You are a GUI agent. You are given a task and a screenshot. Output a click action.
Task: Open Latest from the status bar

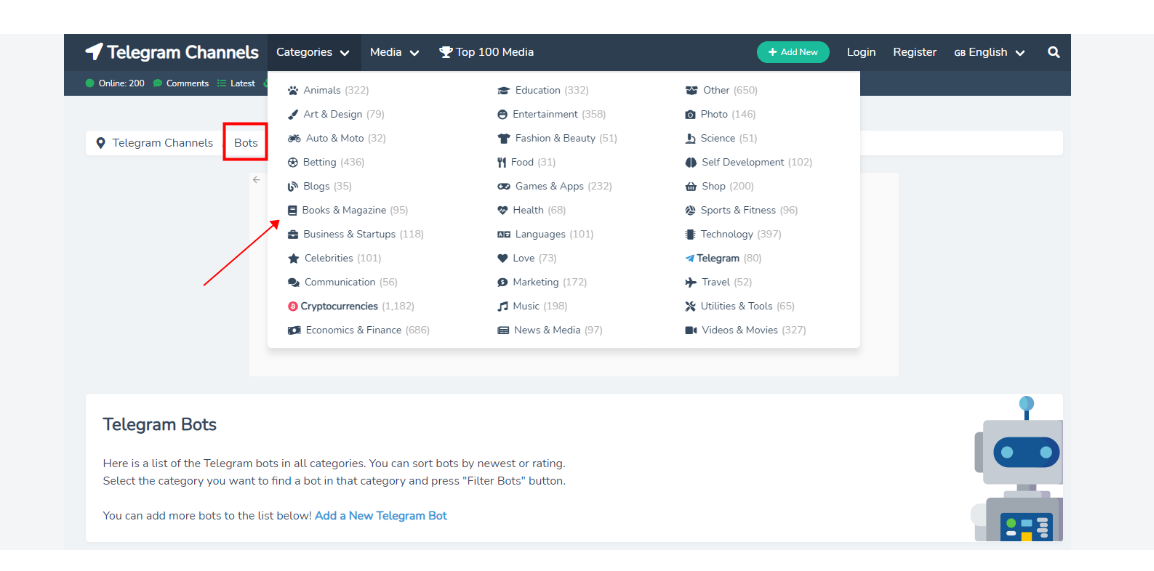point(236,84)
